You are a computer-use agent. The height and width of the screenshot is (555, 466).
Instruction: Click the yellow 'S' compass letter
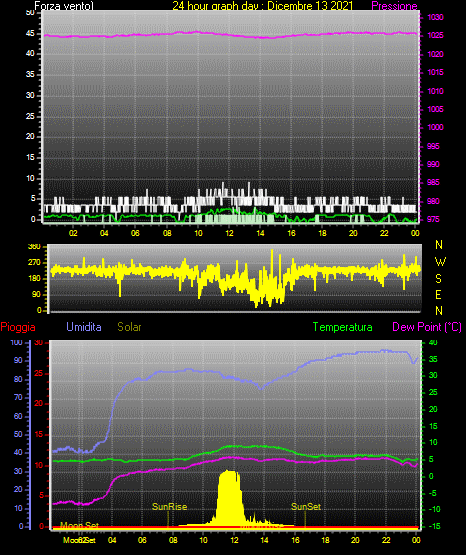pos(438,279)
